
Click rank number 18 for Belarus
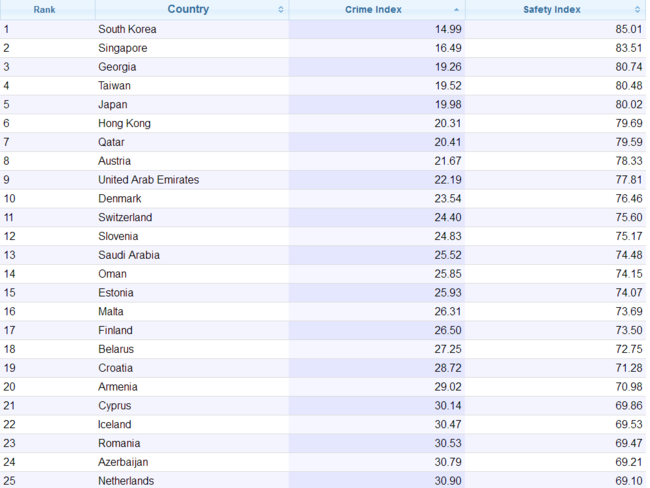pos(8,349)
